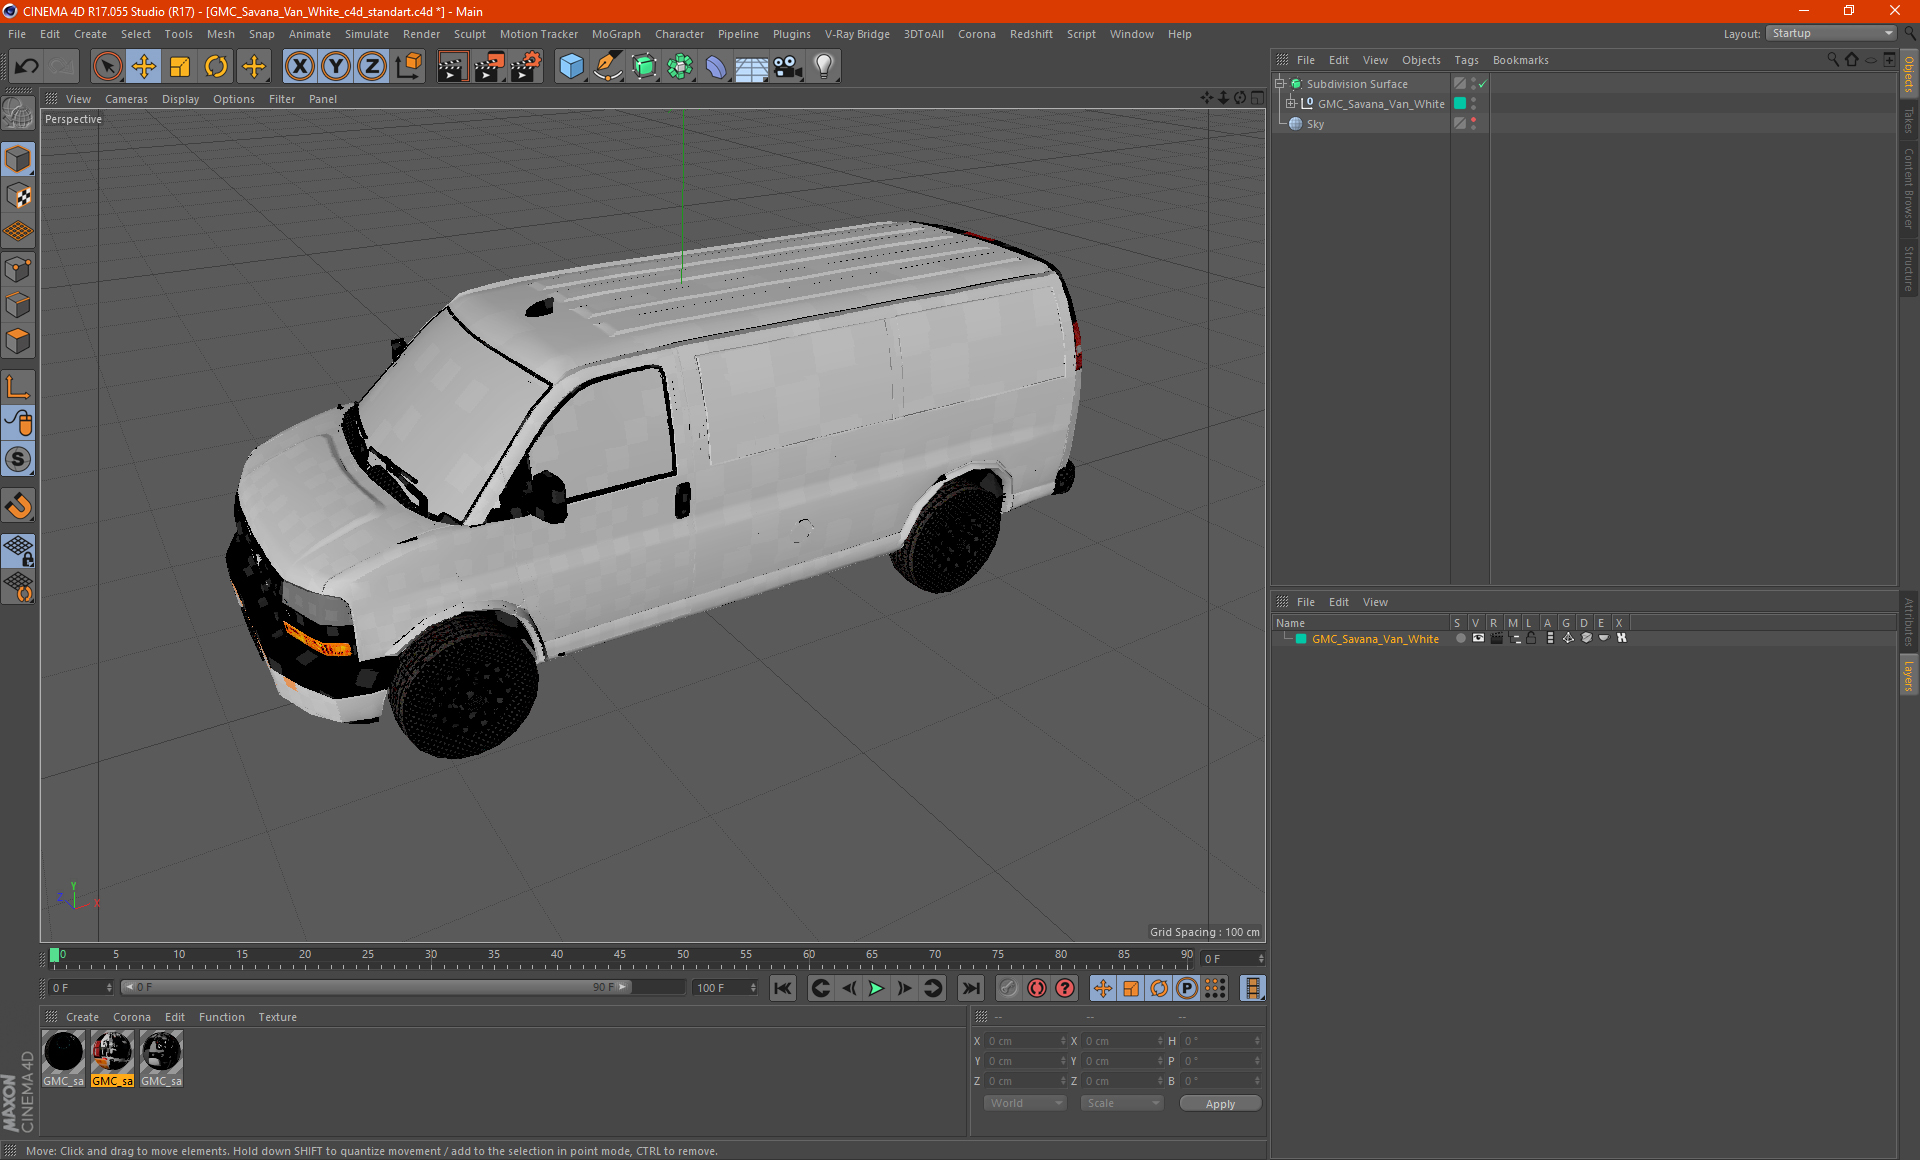The width and height of the screenshot is (1920, 1160).
Task: Open the World coordinate dropdown
Action: click(x=1025, y=1103)
